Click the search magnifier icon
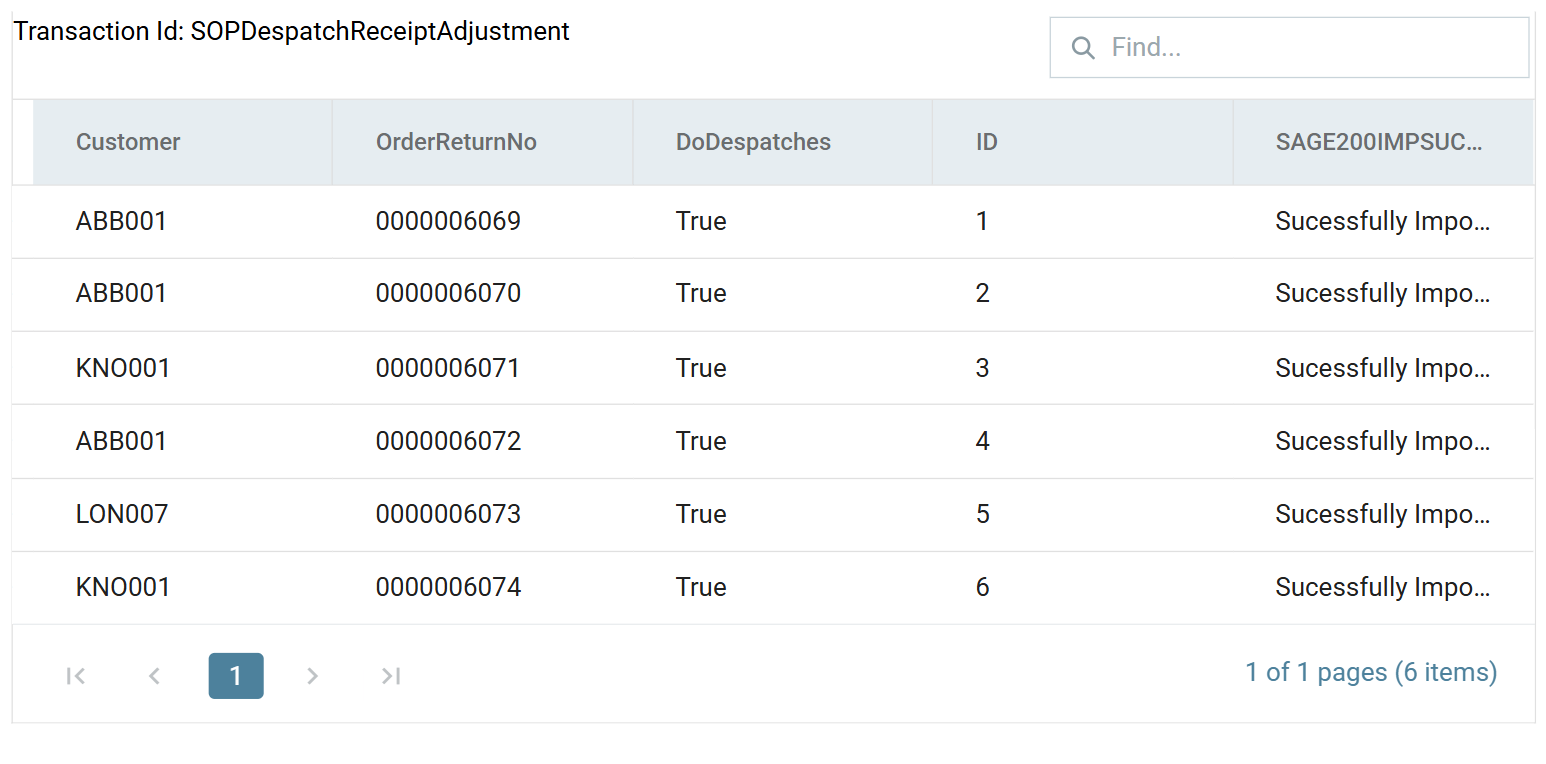The width and height of the screenshot is (1546, 764). tap(1082, 48)
